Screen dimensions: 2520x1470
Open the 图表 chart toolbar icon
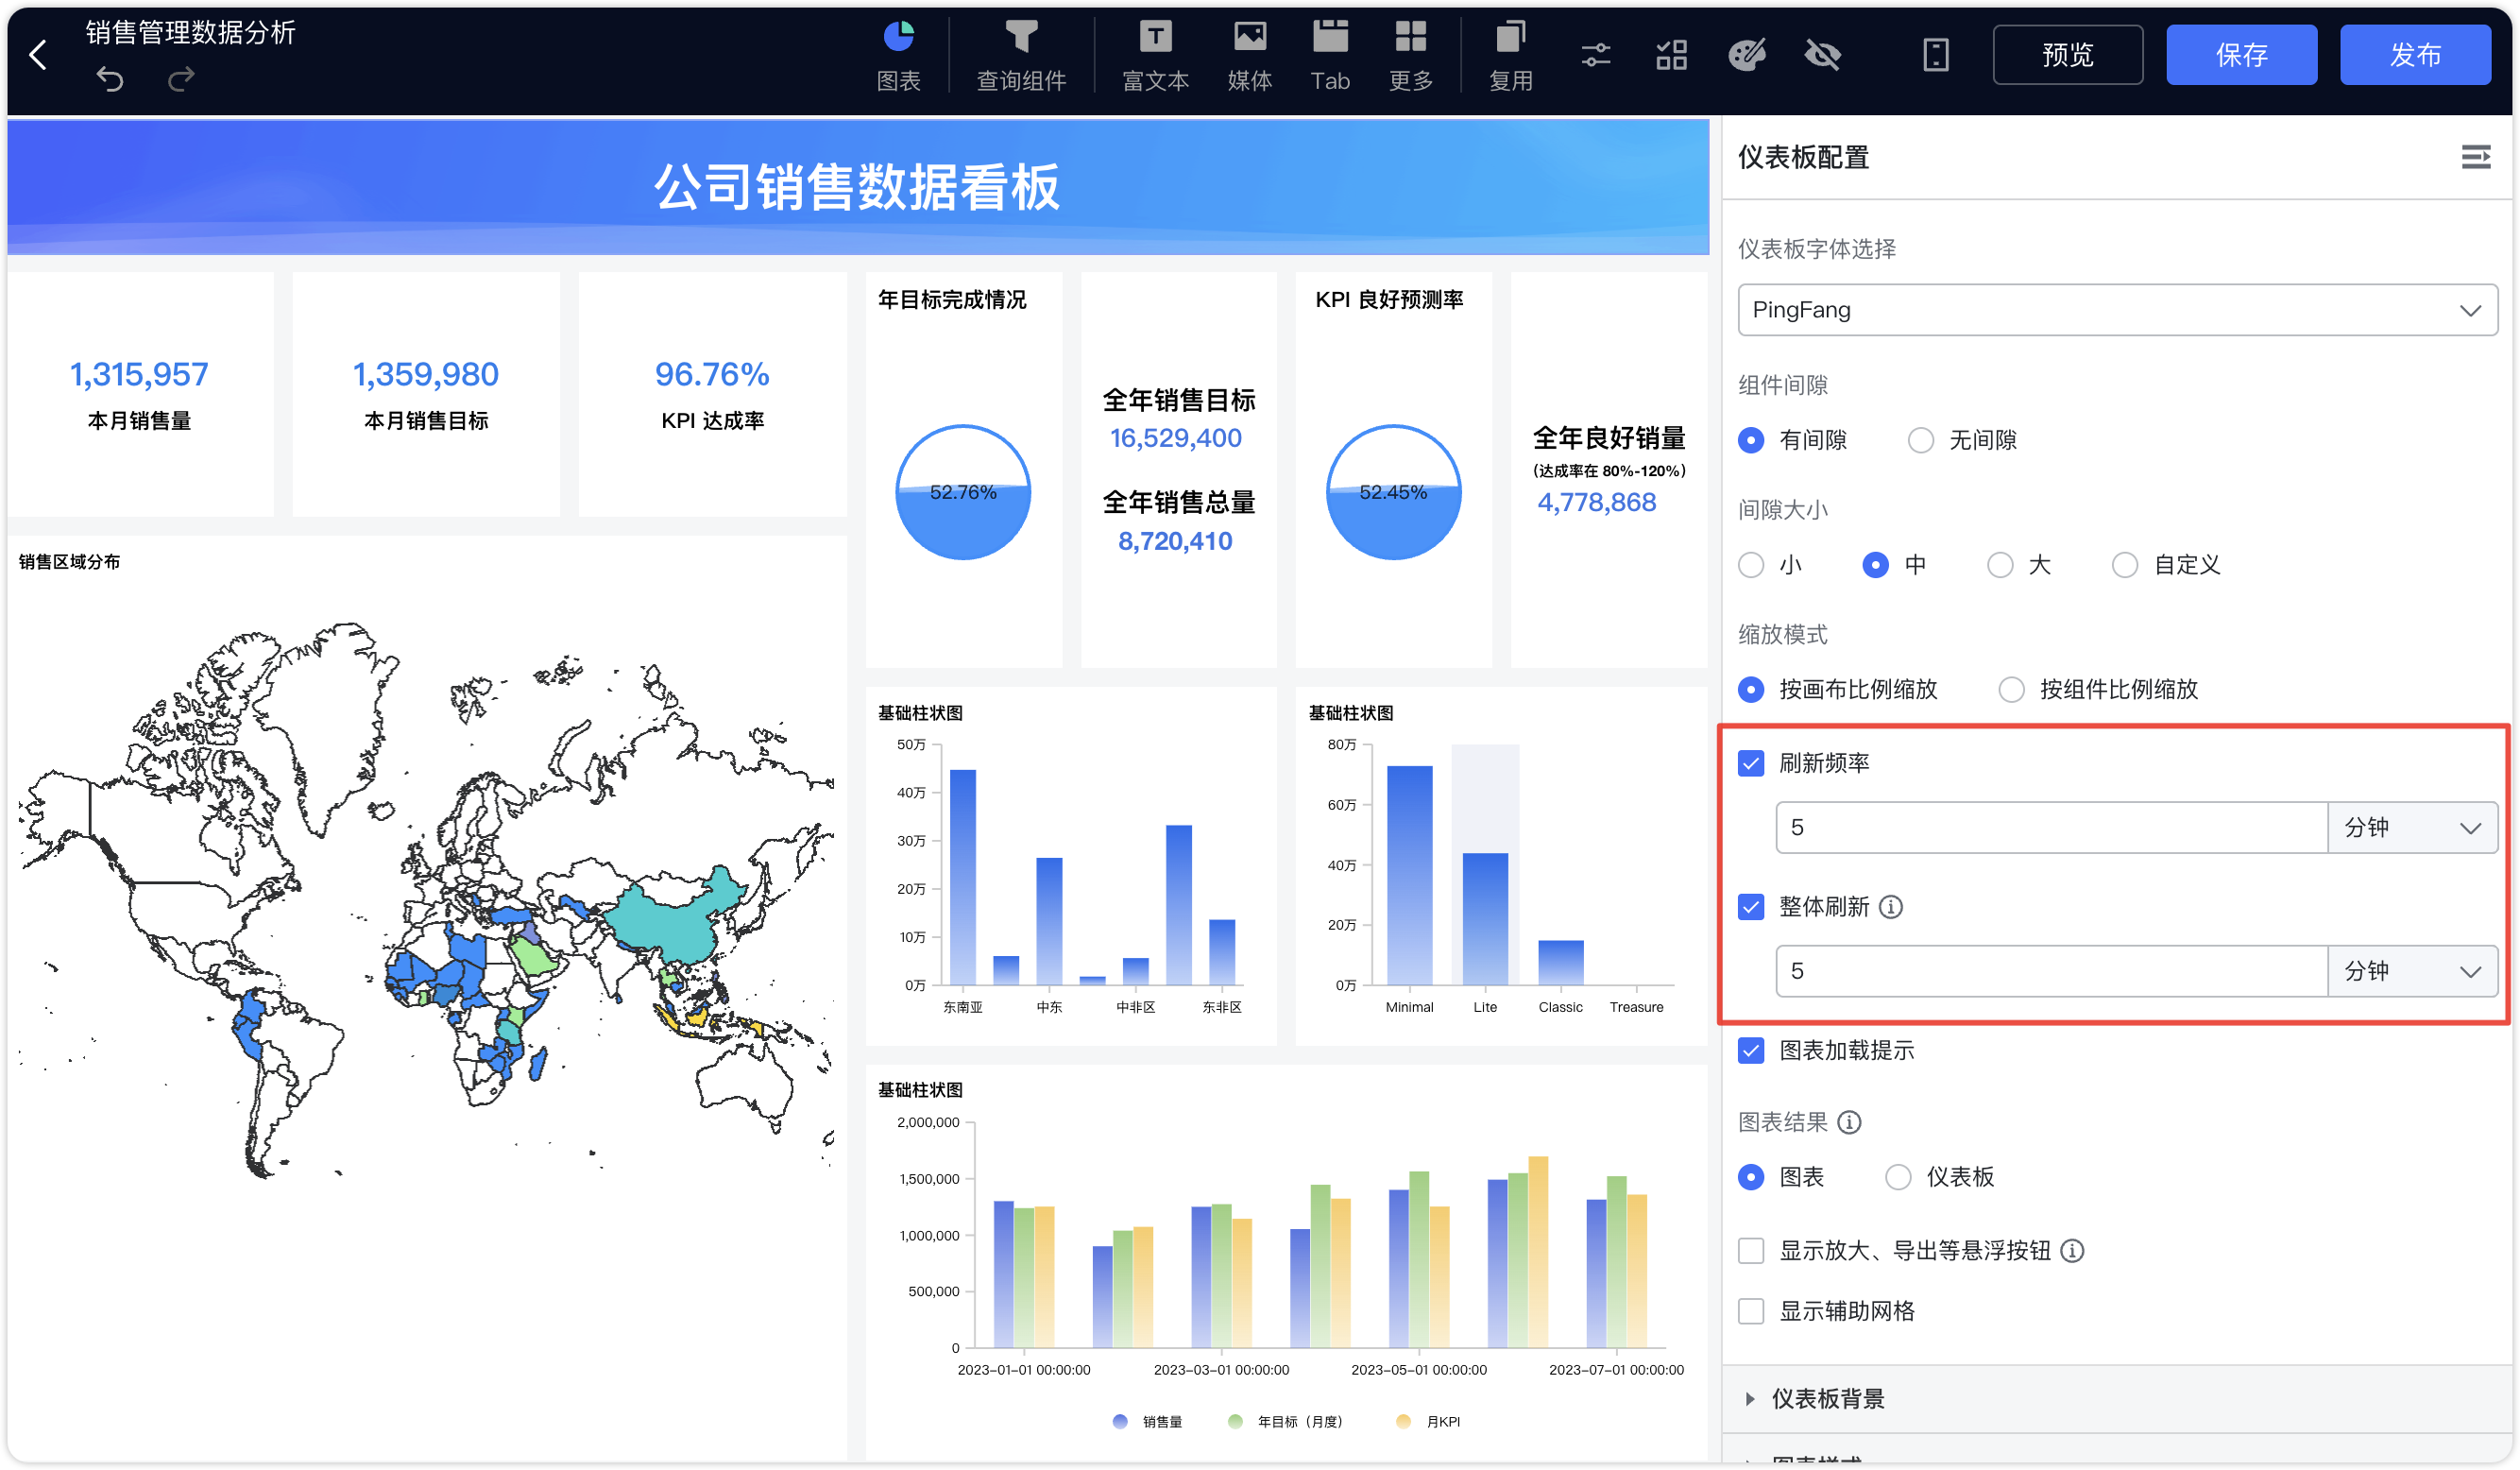pyautogui.click(x=898, y=55)
